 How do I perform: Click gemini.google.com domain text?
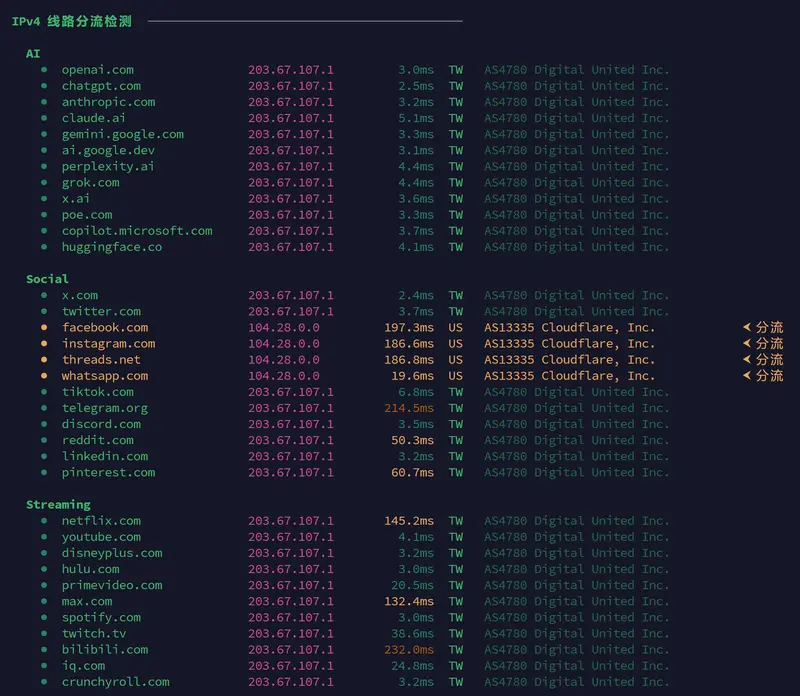pyautogui.click(x=122, y=134)
